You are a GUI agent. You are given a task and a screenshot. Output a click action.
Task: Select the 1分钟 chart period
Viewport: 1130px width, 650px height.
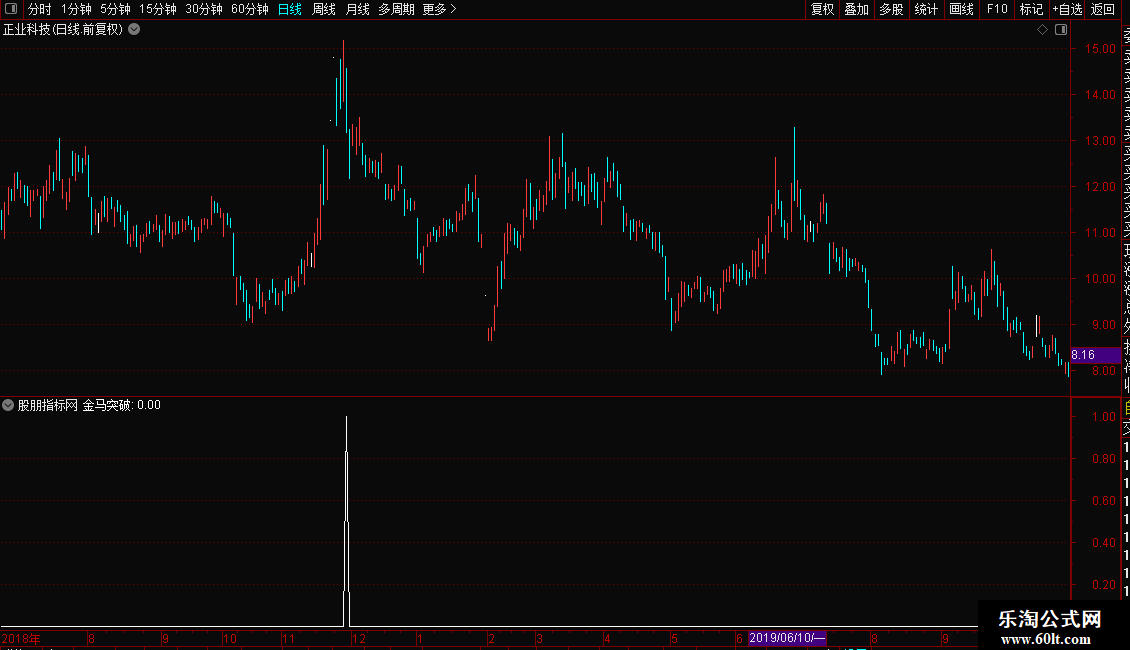pos(76,9)
